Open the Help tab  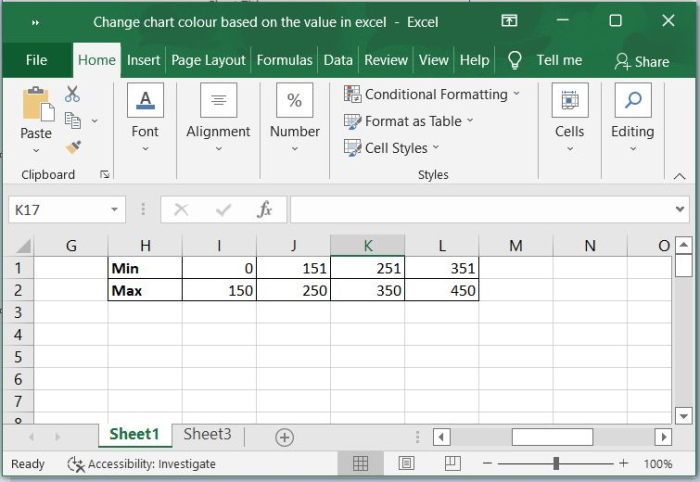click(x=475, y=60)
